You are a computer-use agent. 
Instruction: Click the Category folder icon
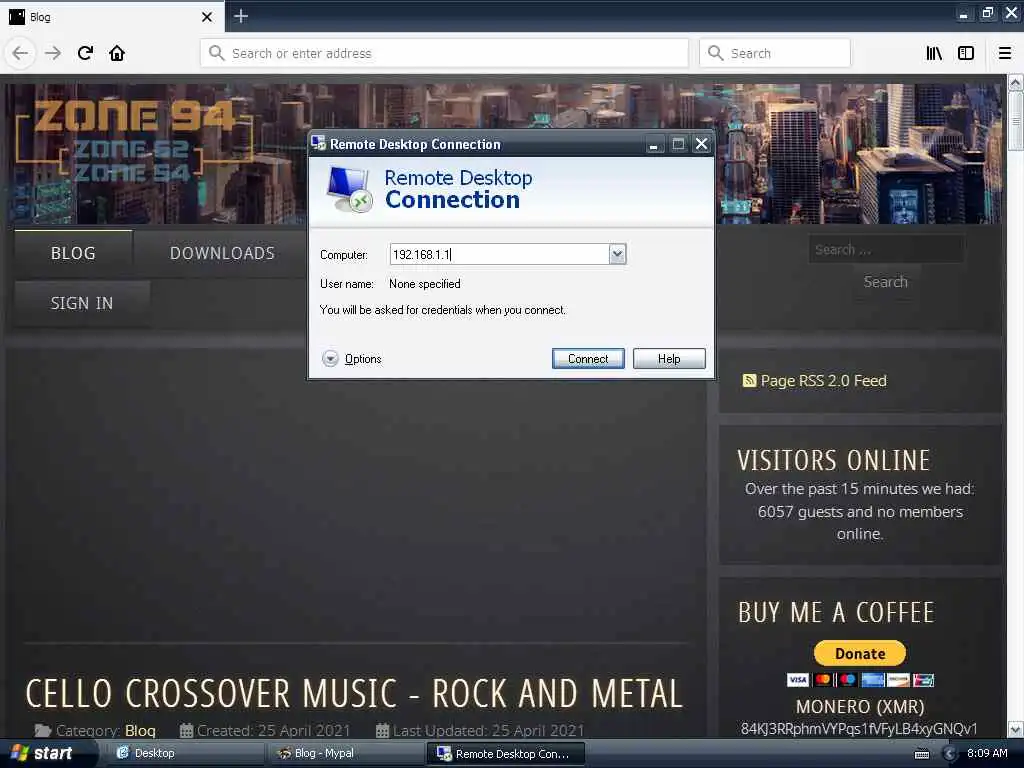[x=43, y=730]
